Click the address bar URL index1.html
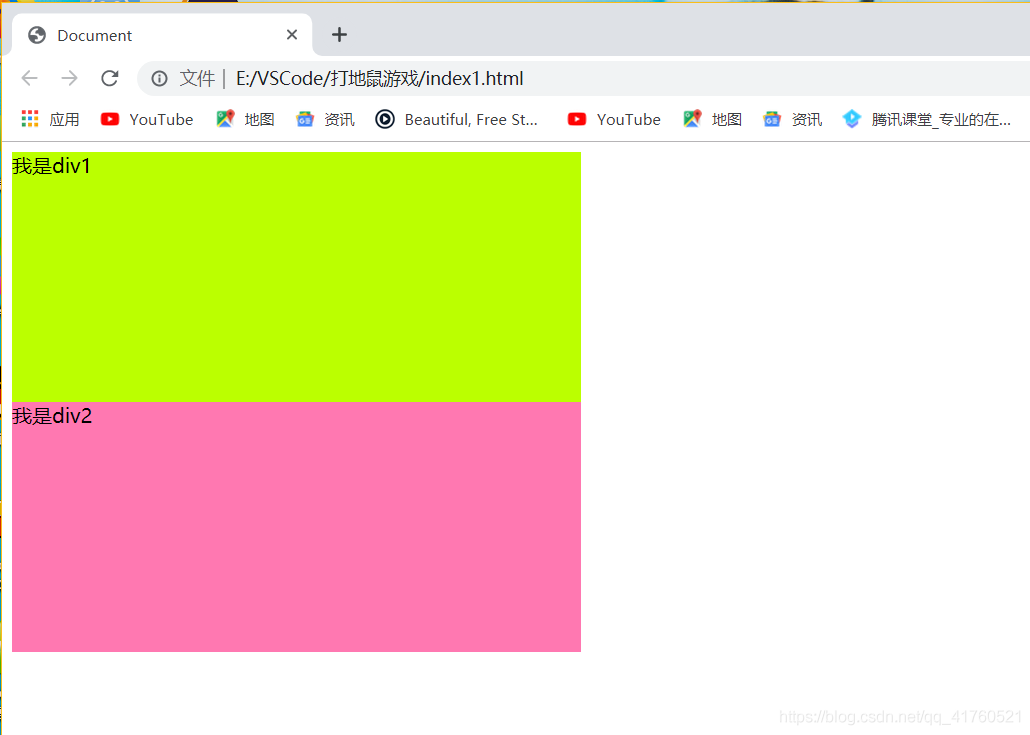Viewport: 1030px width, 735px height. tap(380, 79)
